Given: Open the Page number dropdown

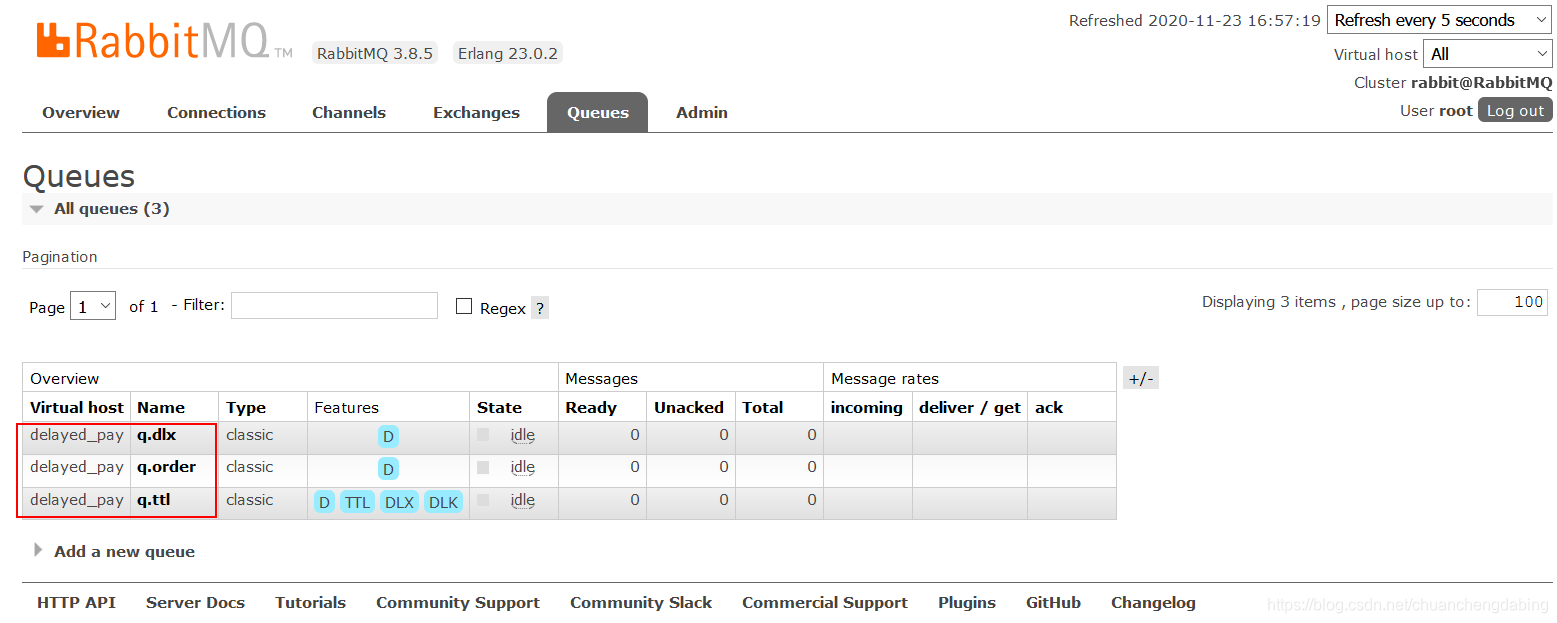Looking at the screenshot, I should (x=93, y=307).
